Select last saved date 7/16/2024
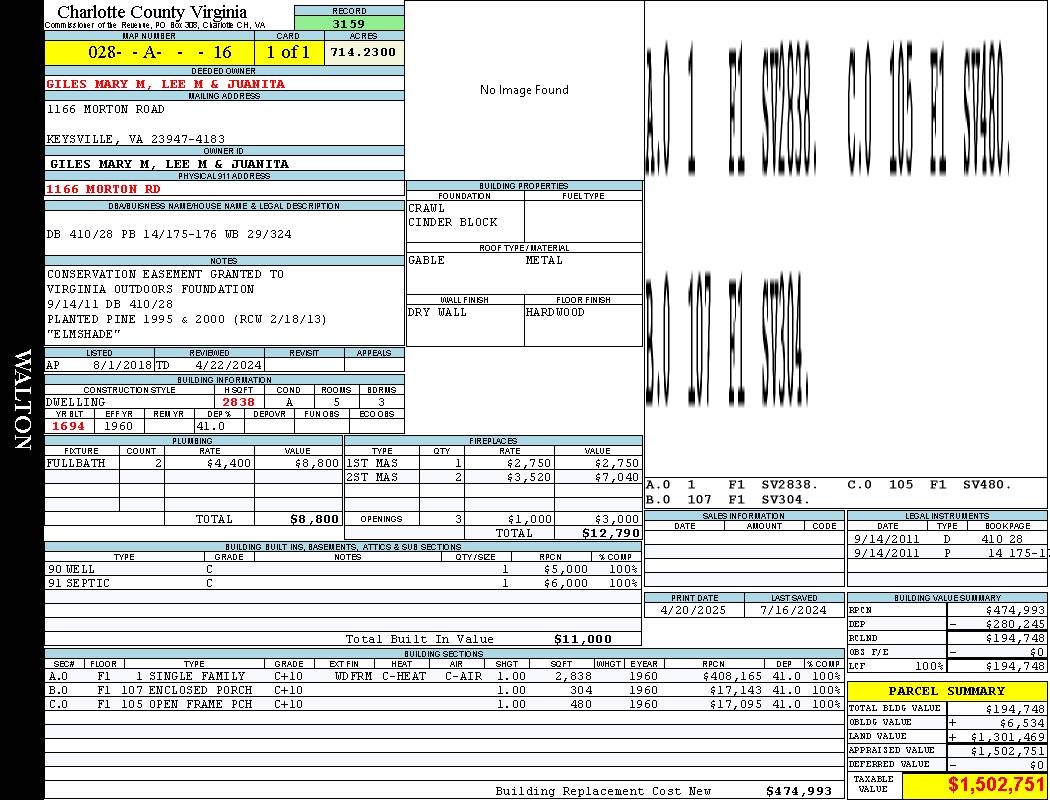Image resolution: width=1050 pixels, height=800 pixels. click(794, 611)
